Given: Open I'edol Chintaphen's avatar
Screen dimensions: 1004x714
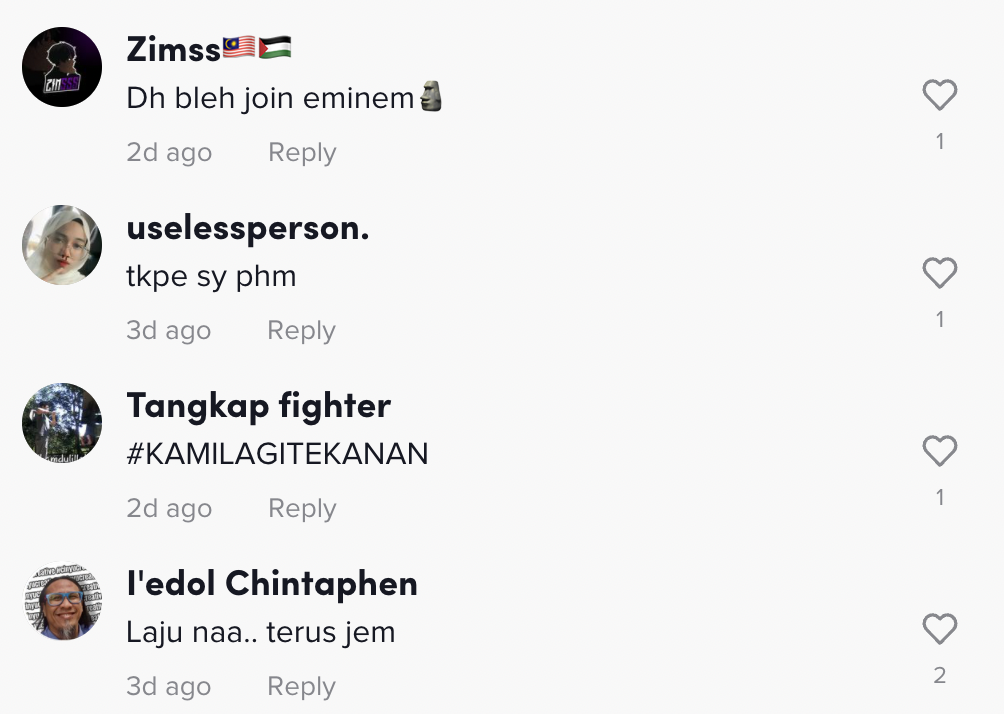Looking at the screenshot, I should tap(62, 601).
